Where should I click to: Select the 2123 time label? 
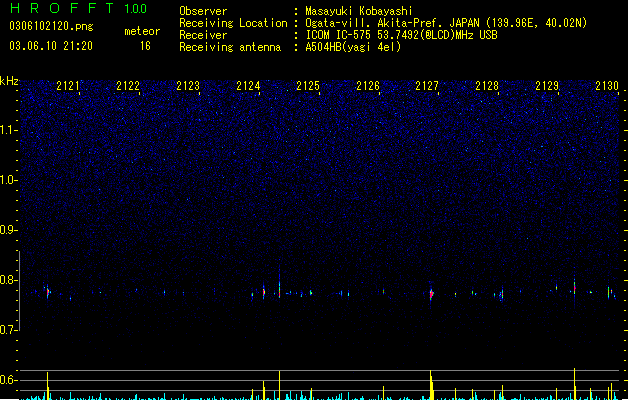click(188, 86)
